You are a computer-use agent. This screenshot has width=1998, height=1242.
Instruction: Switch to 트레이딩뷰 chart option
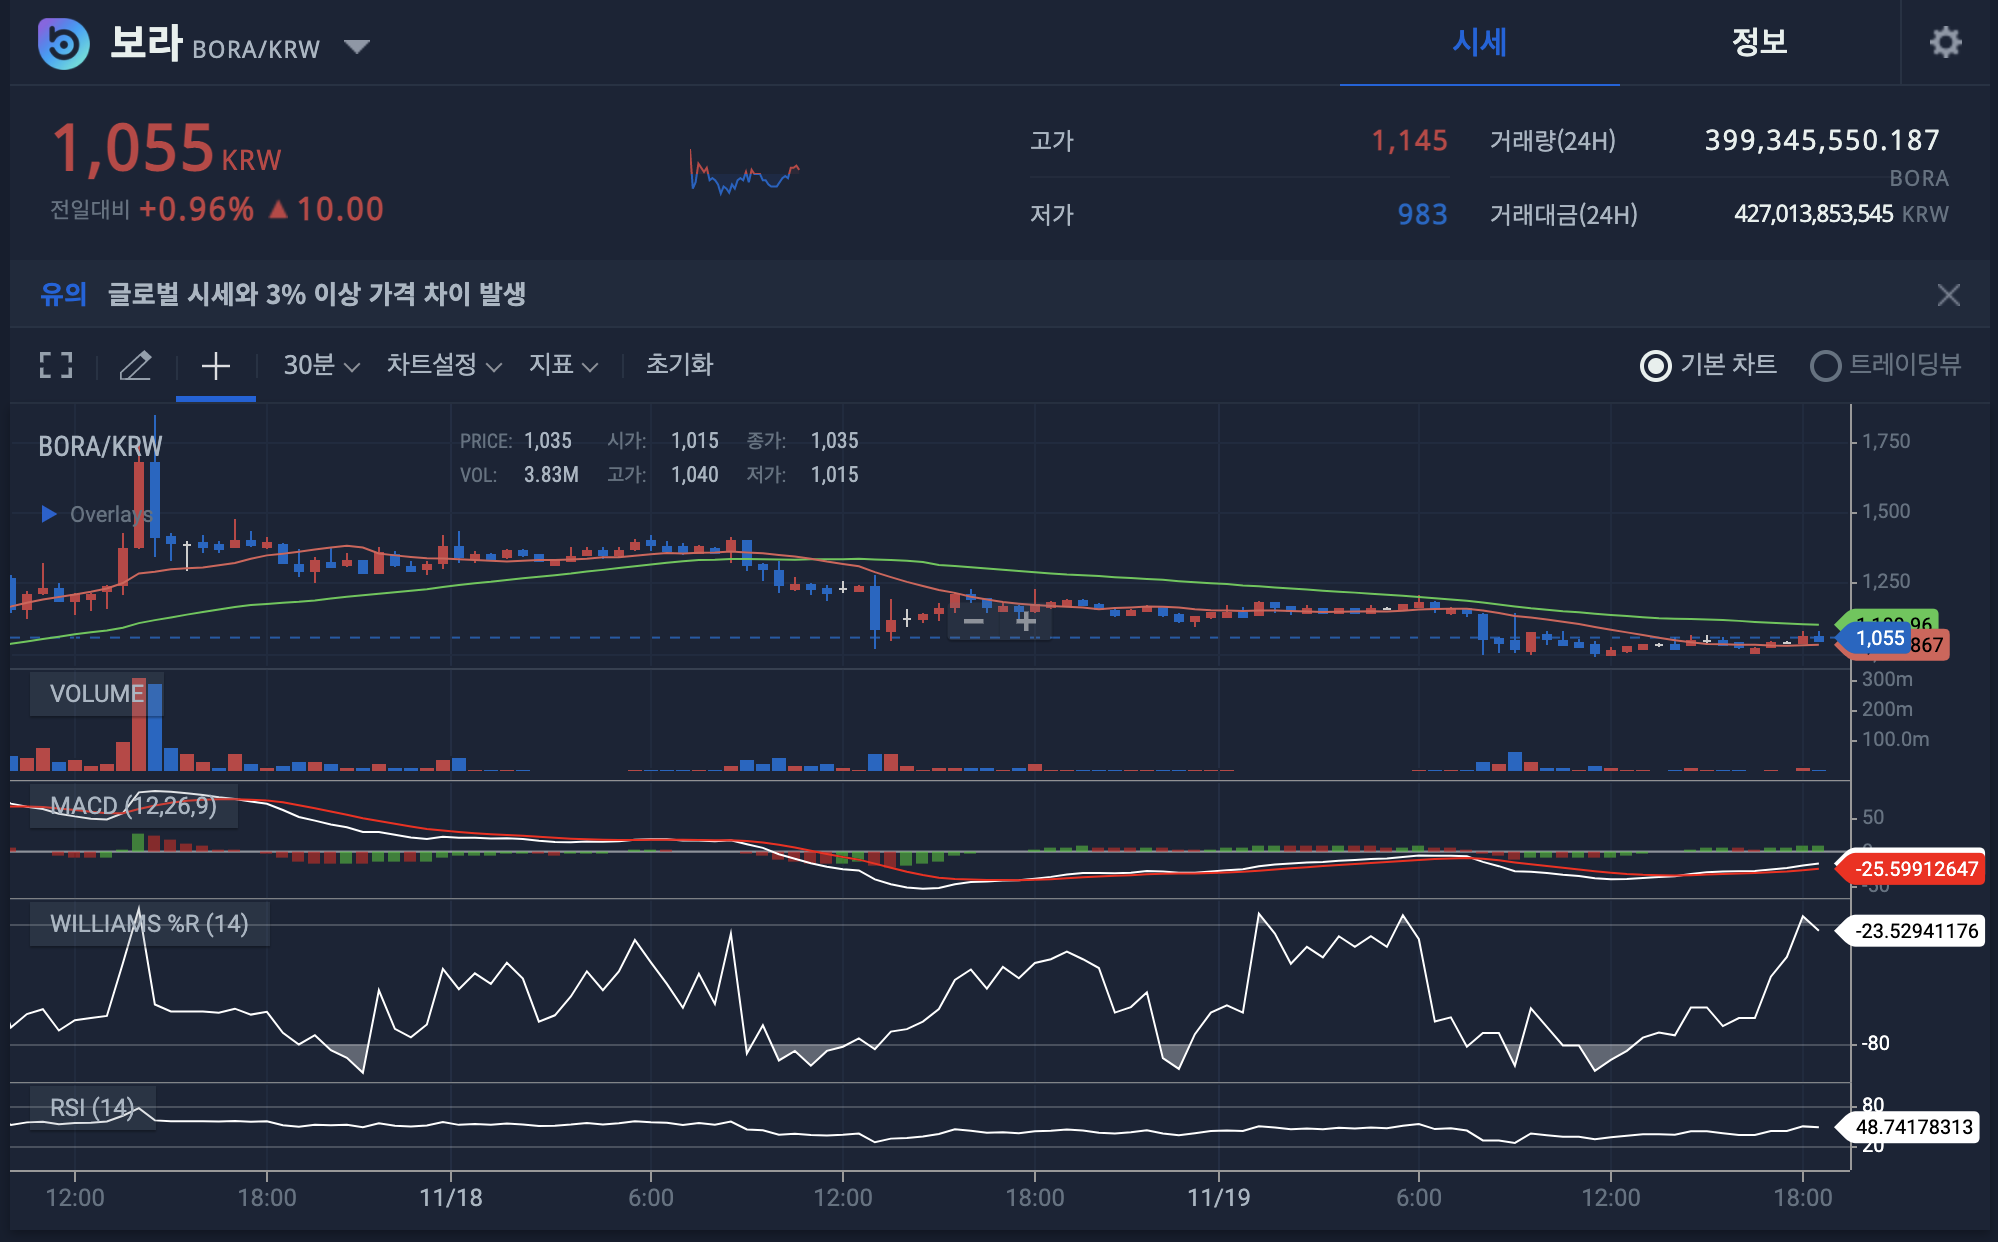[1826, 366]
